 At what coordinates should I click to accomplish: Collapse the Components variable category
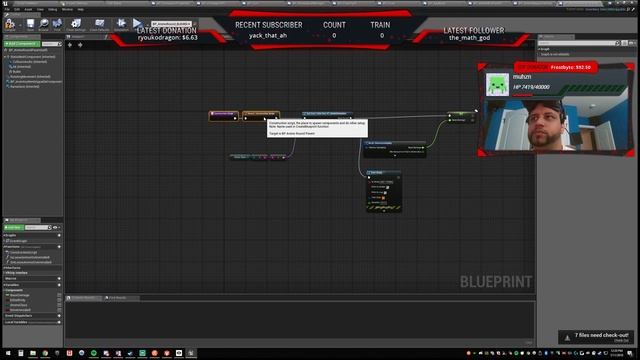[4, 290]
